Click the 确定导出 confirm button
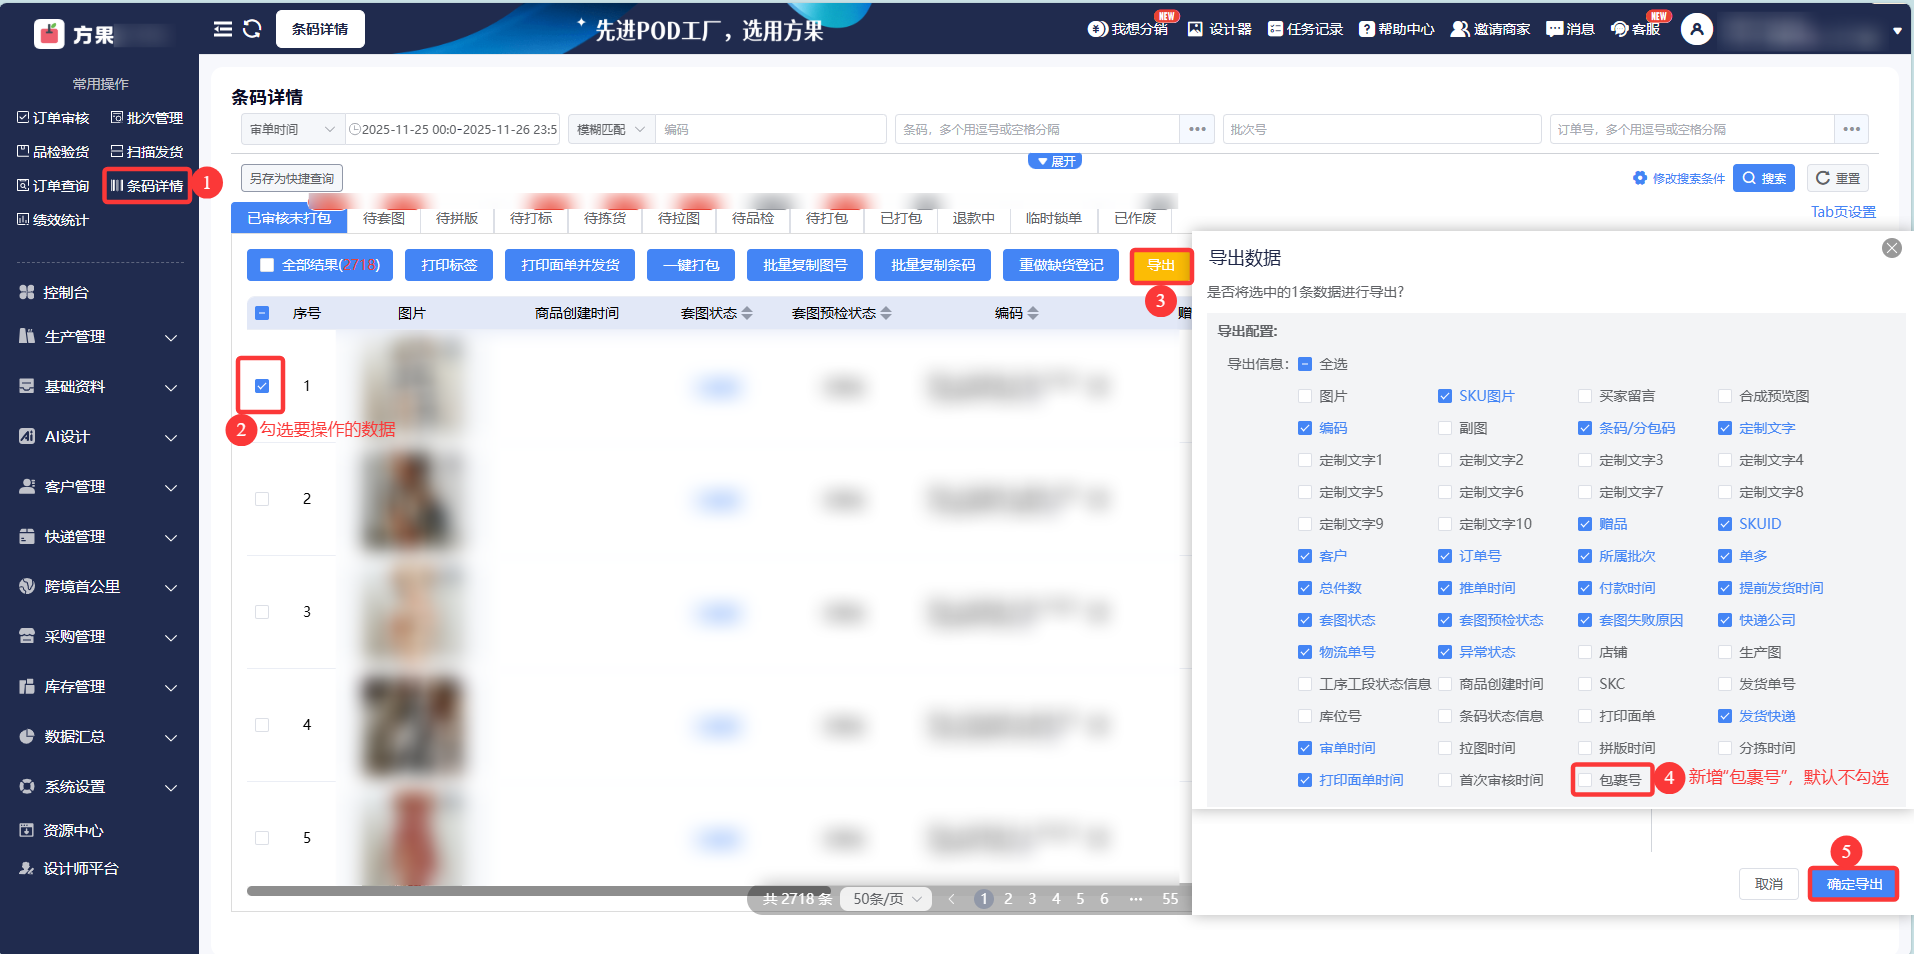The width and height of the screenshot is (1914, 954). (1853, 884)
